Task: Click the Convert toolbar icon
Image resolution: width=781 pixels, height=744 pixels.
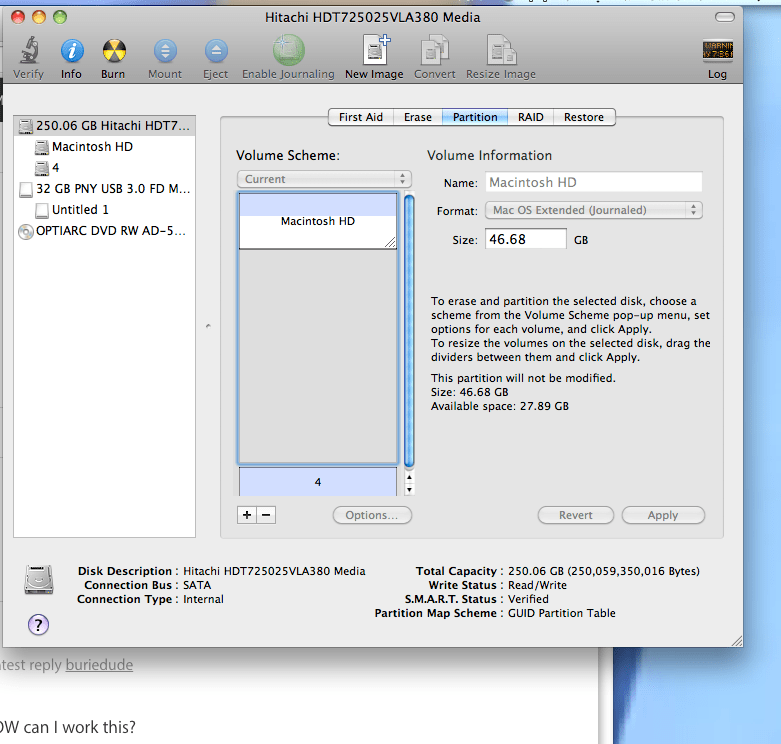Action: pos(435,50)
